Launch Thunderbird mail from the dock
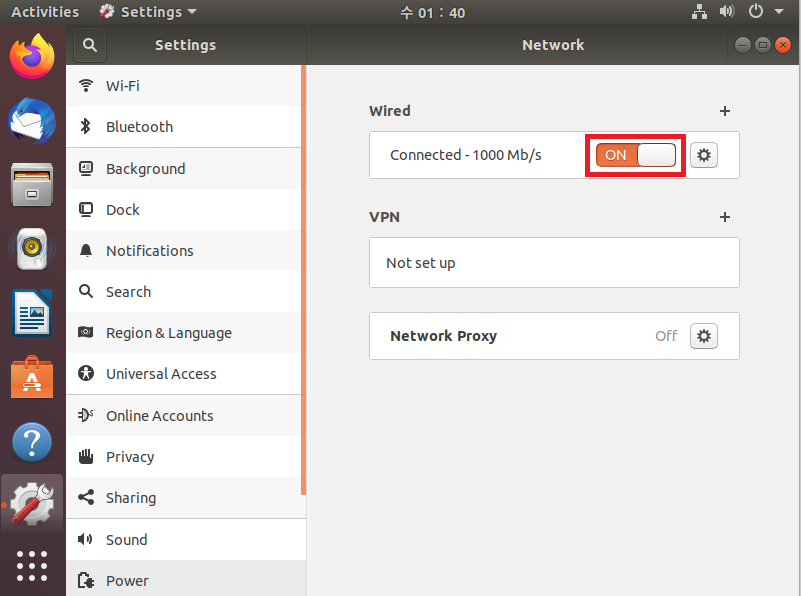Screen dimensions: 801x596 point(32,121)
